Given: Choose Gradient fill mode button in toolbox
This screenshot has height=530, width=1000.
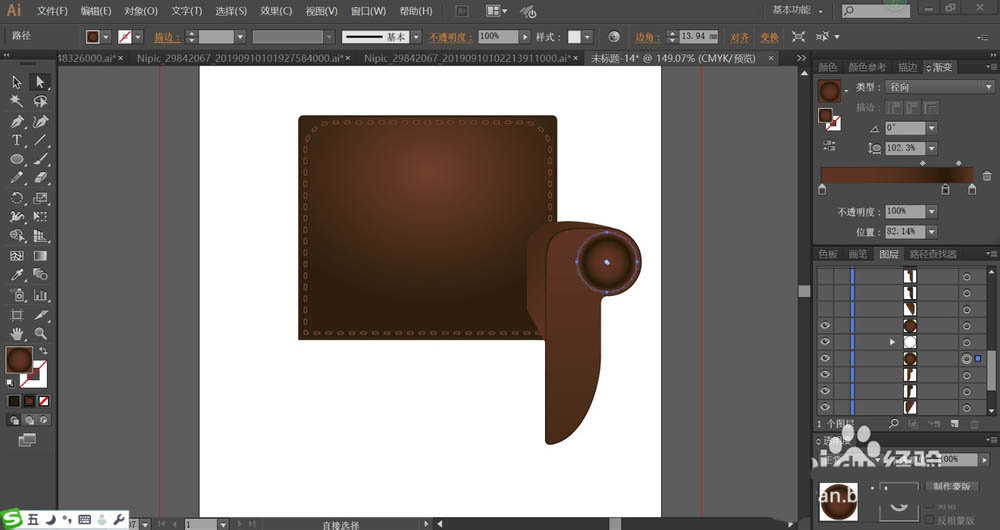Looking at the screenshot, I should [x=29, y=401].
